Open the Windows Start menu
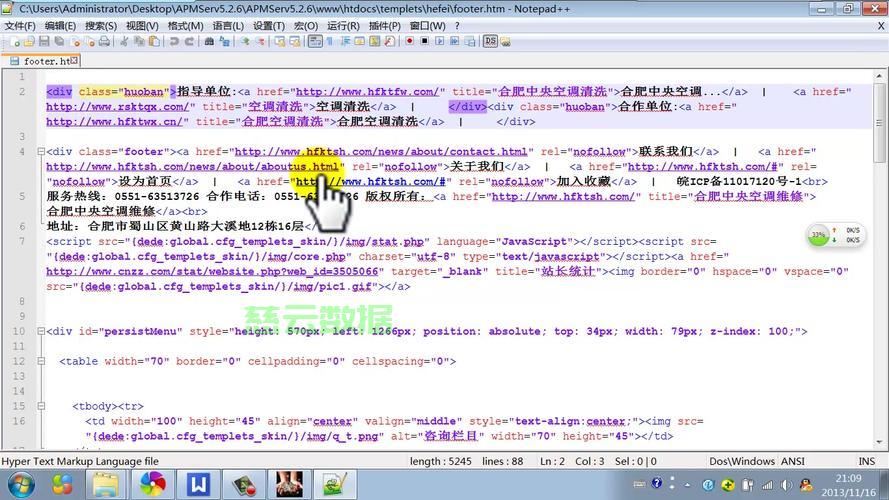 tap(20, 485)
